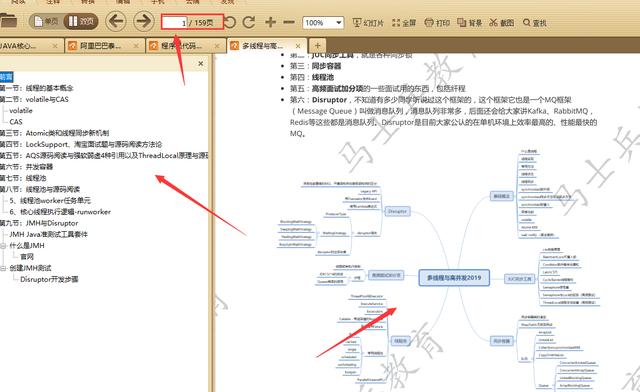
Task: Open bookmark 第一节：线程的基本概念
Action: click(x=37, y=88)
